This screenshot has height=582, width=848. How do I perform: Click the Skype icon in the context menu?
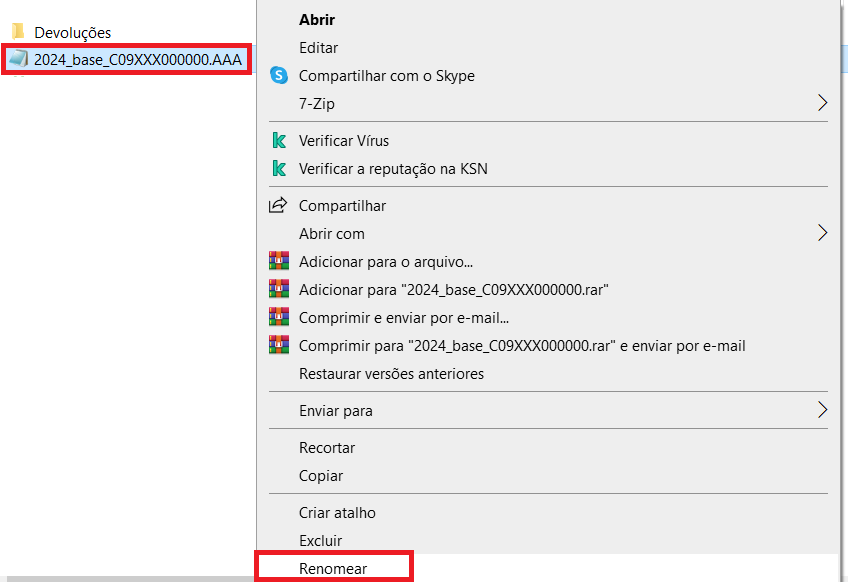(279, 76)
